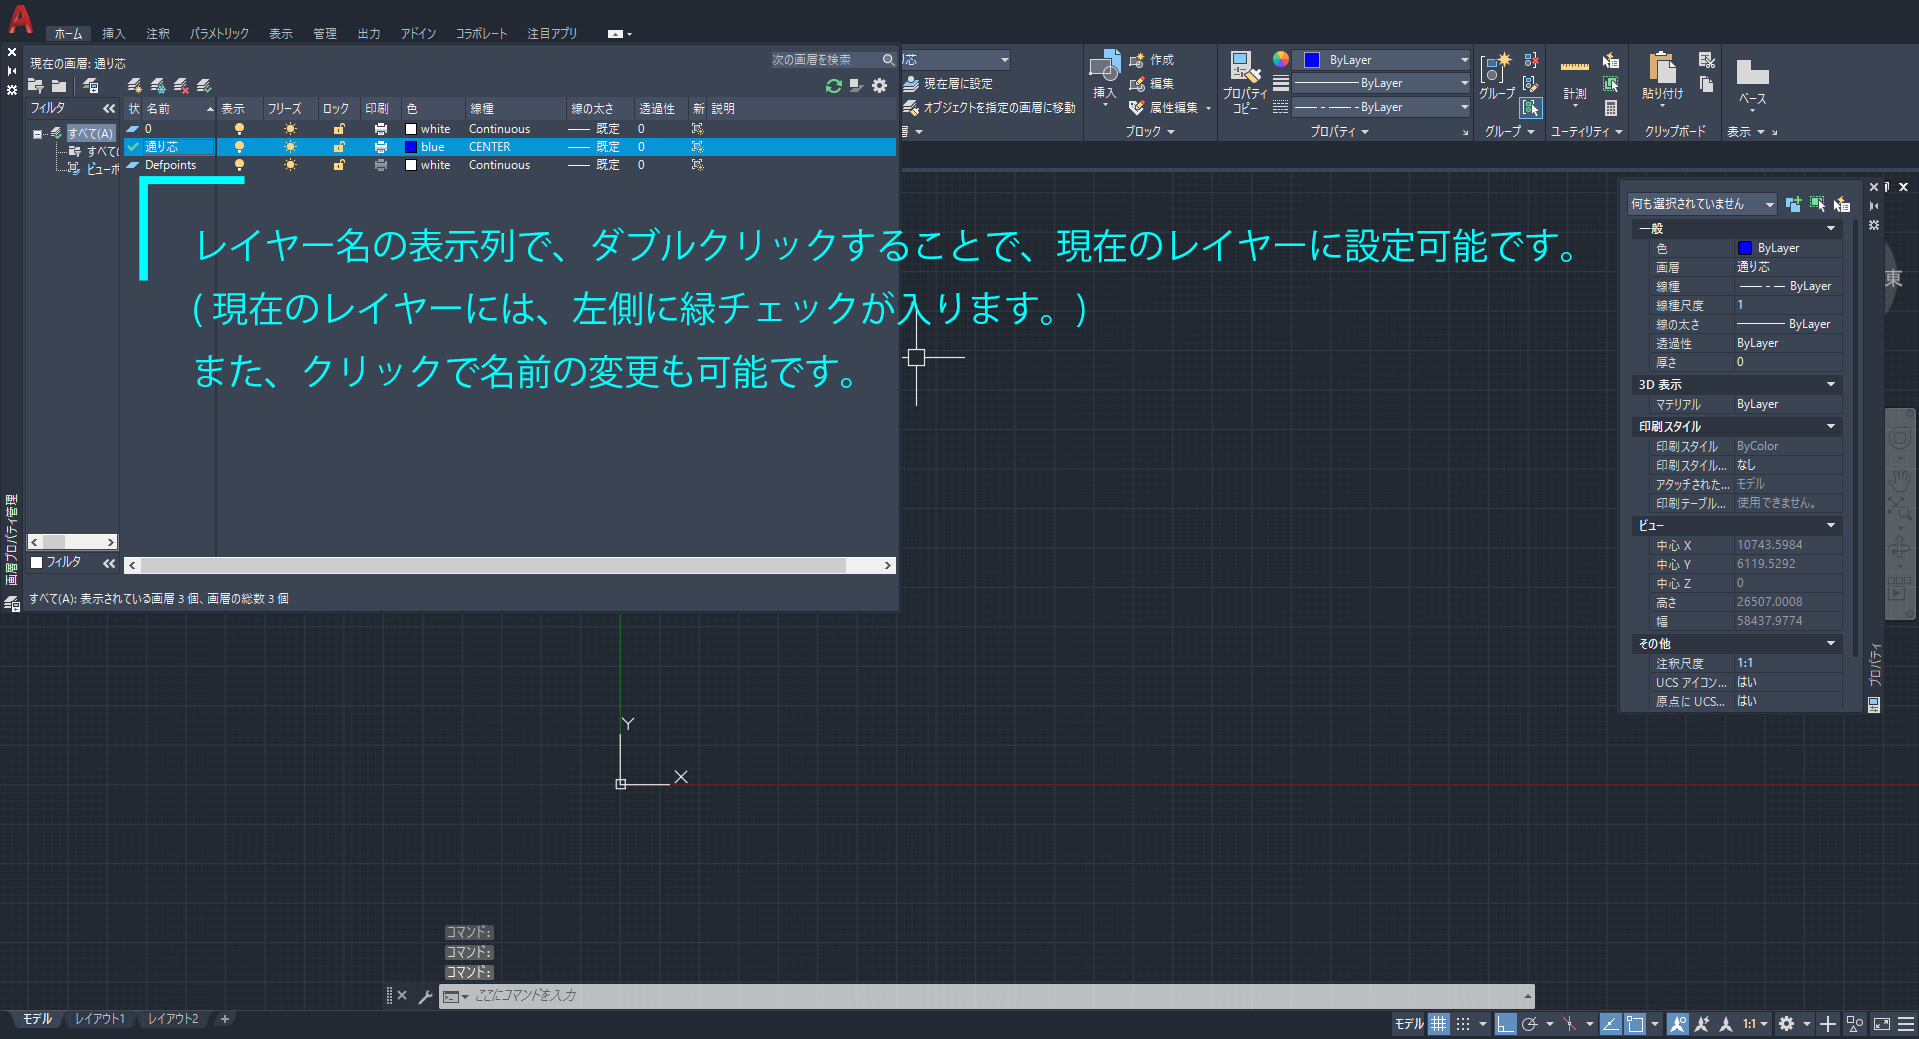
Task: Refresh the layer list
Action: click(833, 86)
